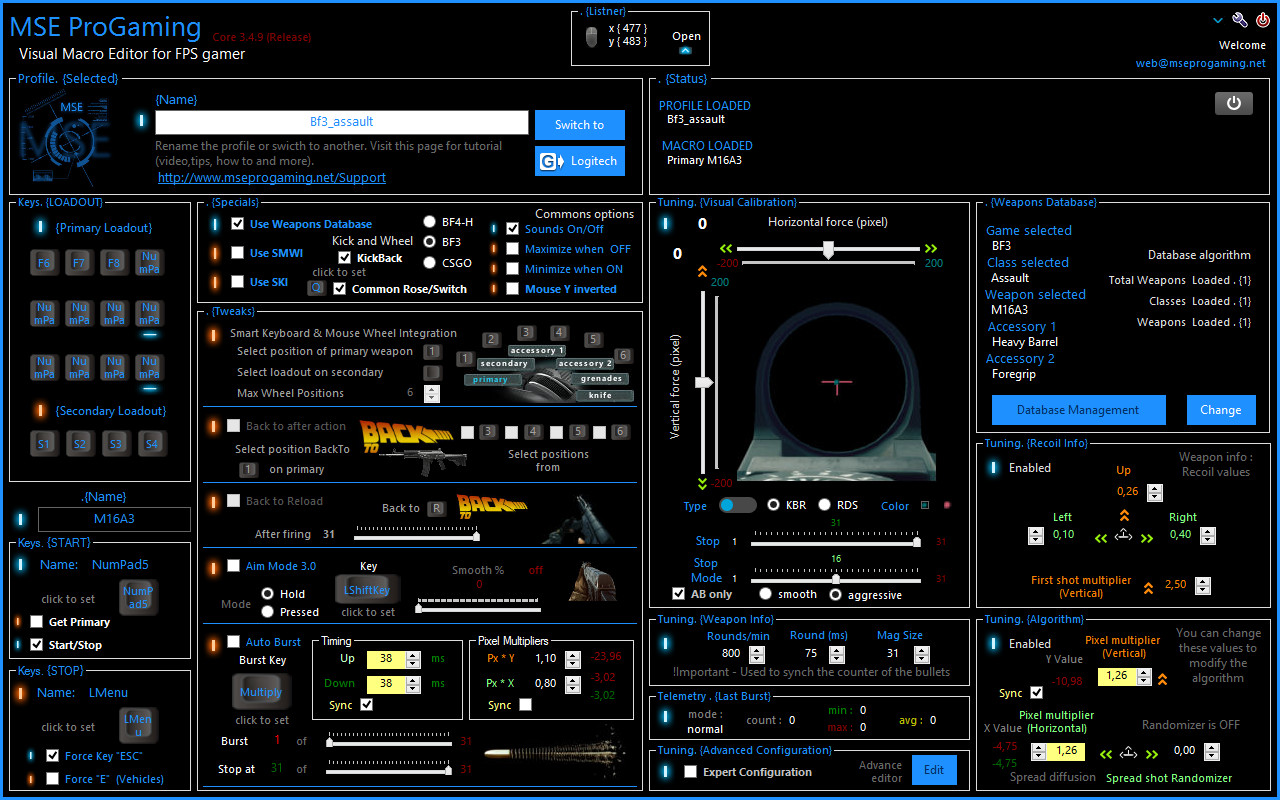Click the Logitech G button

[x=580, y=161]
